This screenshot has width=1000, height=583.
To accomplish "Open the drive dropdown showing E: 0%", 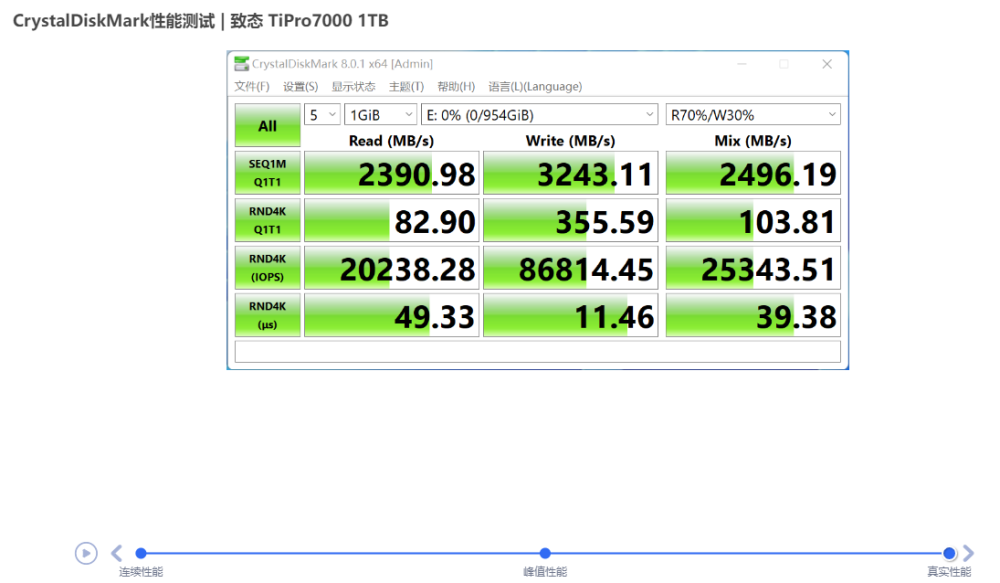I will click(x=540, y=115).
